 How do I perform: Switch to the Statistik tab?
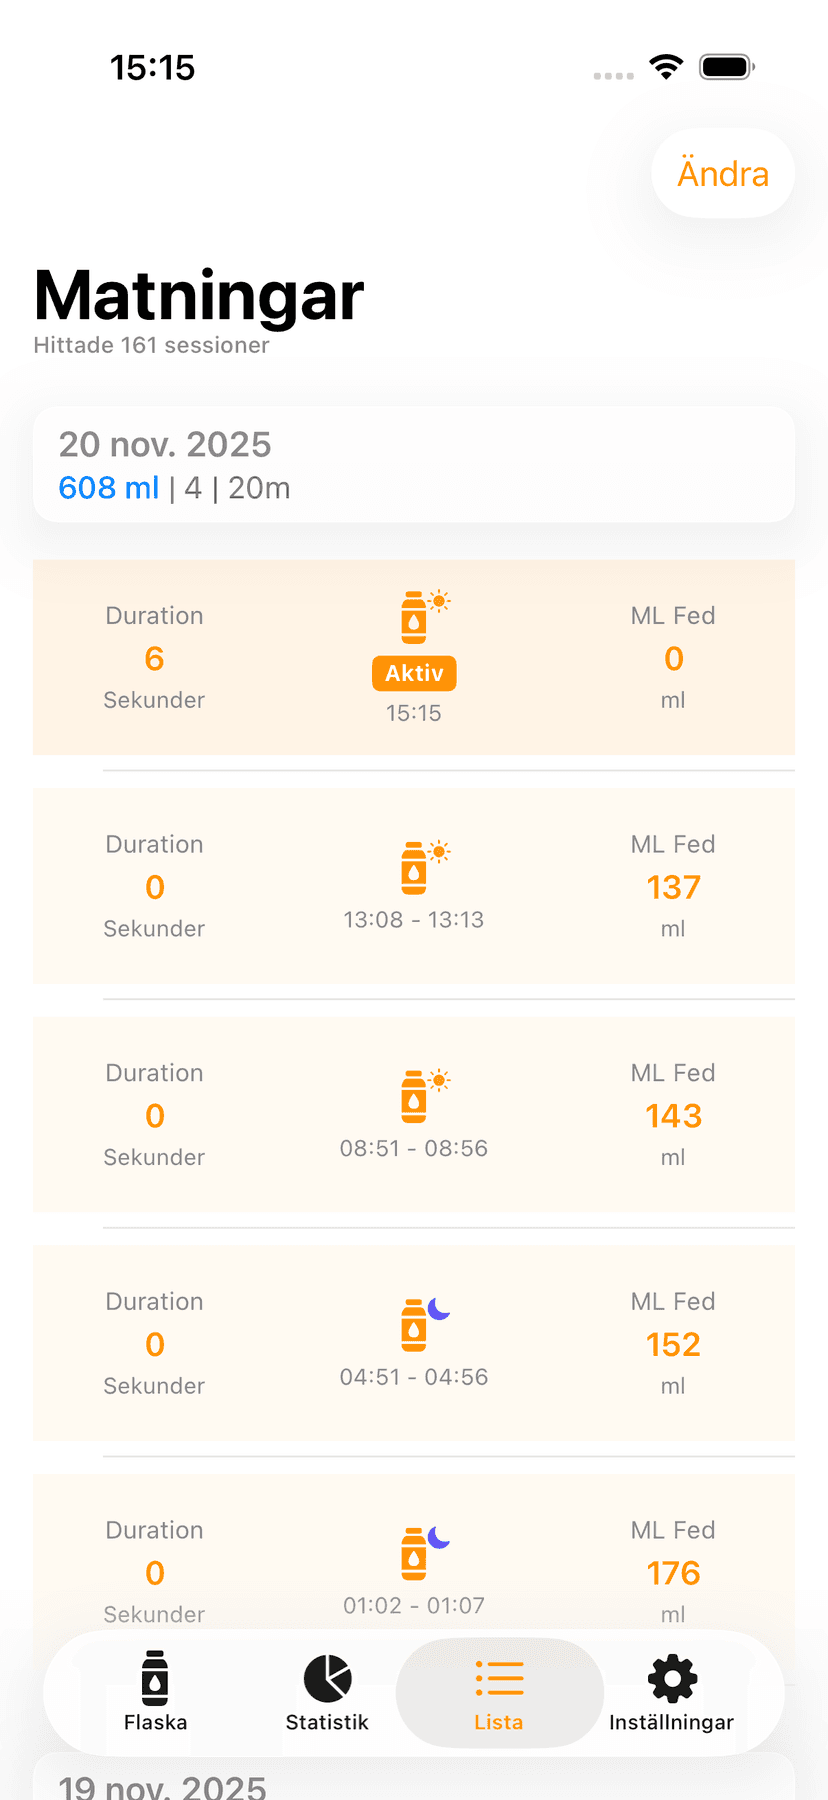(x=327, y=1692)
